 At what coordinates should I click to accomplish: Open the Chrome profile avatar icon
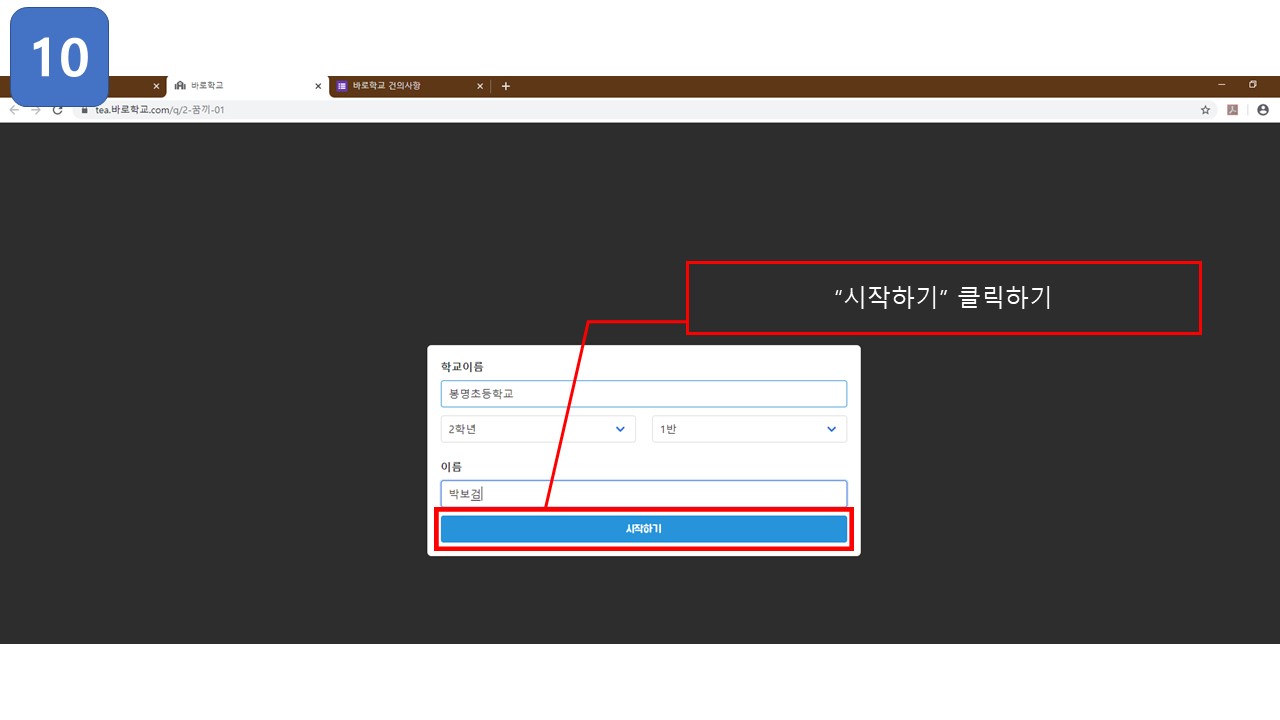[1263, 110]
